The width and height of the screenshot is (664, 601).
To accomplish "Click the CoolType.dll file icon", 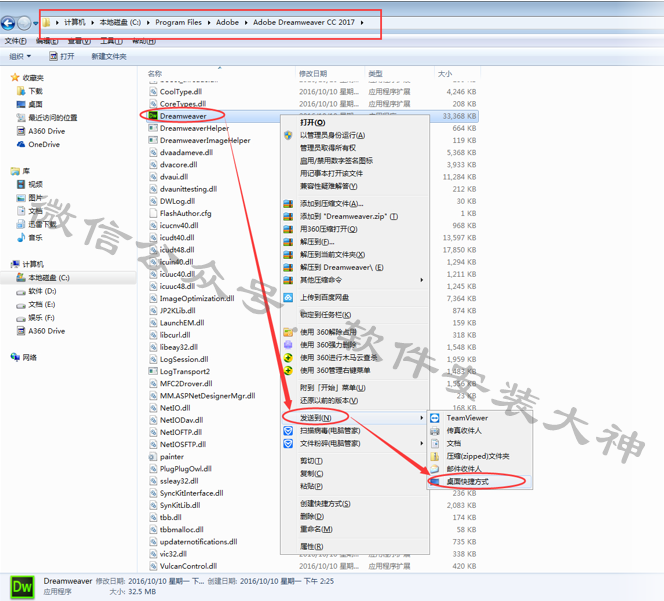I will 153,91.
